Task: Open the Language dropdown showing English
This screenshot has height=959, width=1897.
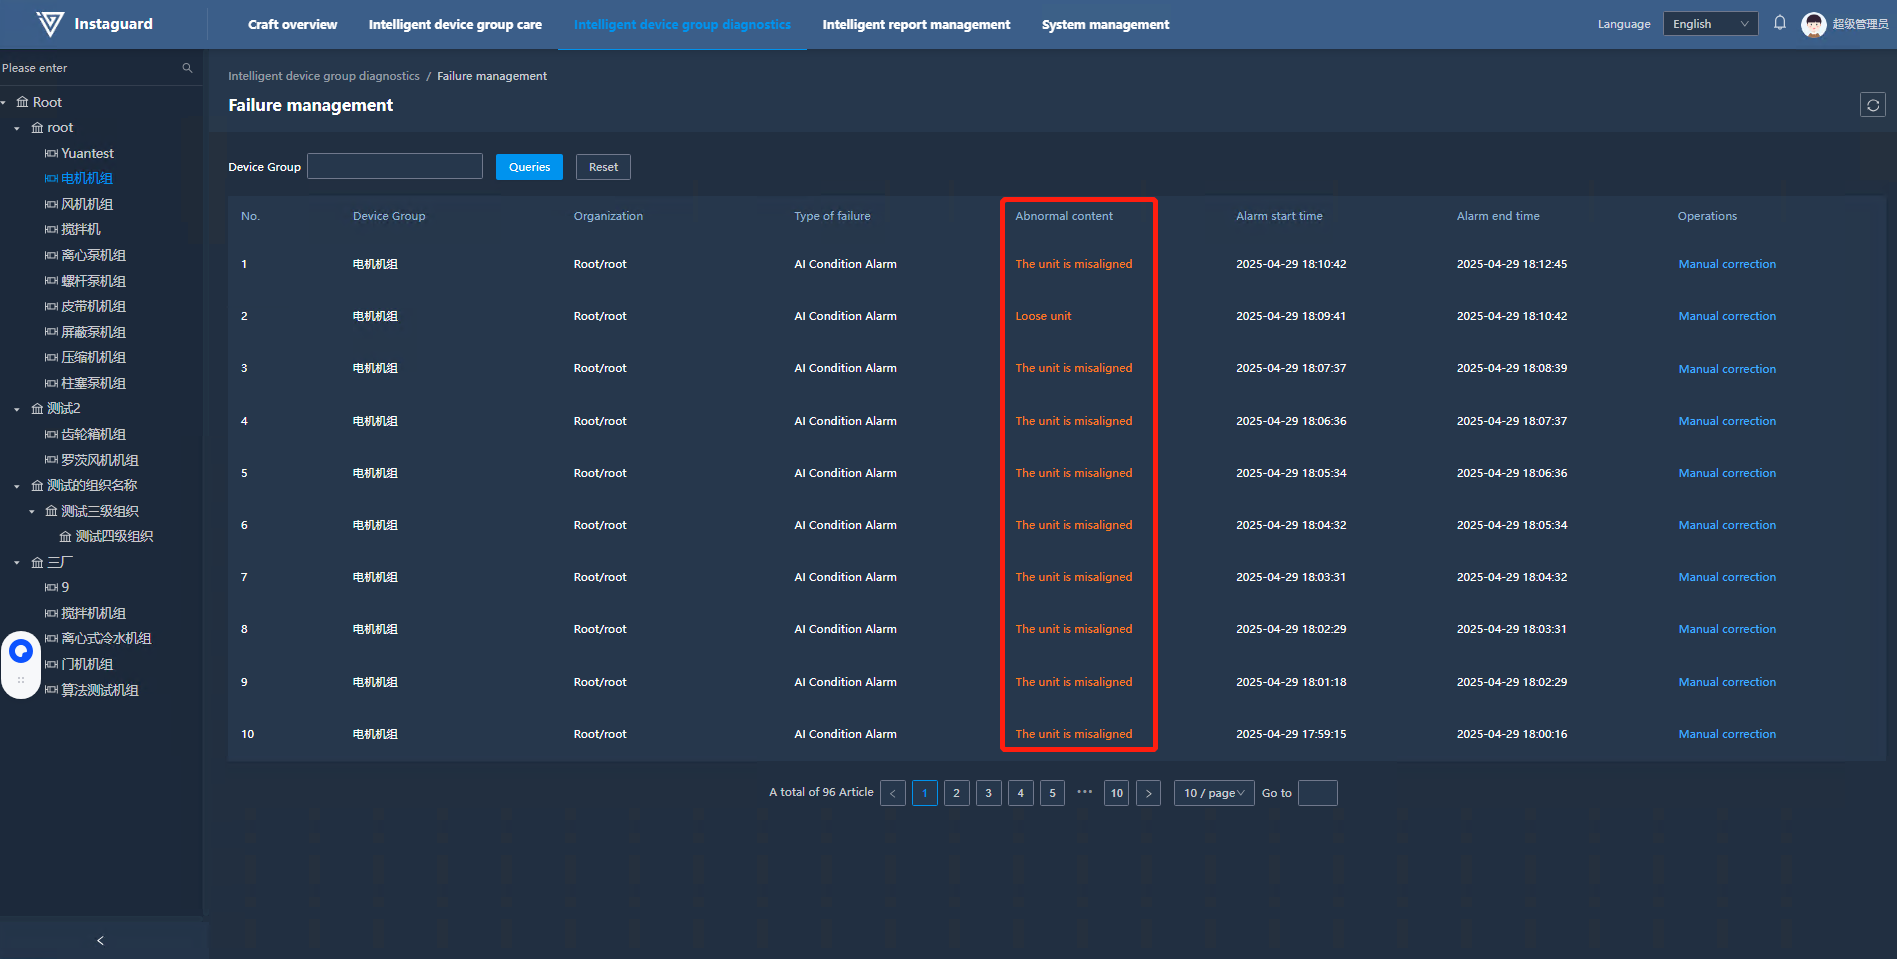Action: (1709, 24)
